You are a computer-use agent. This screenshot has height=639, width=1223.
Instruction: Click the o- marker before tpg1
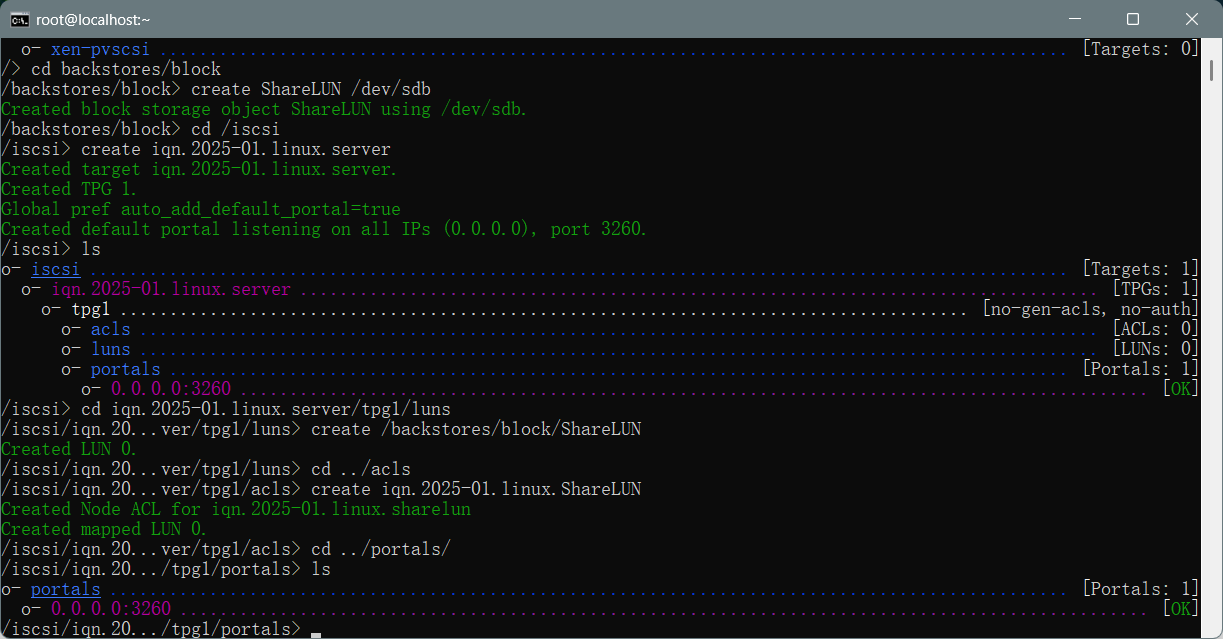pos(51,309)
